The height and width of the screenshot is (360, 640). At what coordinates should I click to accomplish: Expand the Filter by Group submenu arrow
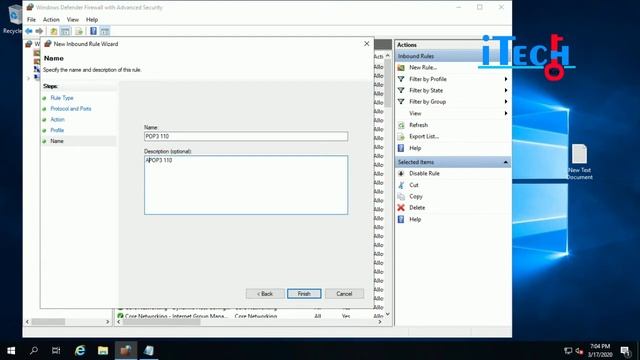(x=506, y=102)
